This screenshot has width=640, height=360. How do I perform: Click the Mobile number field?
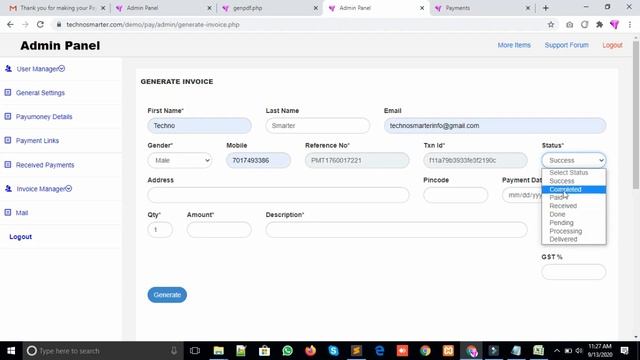click(x=258, y=160)
